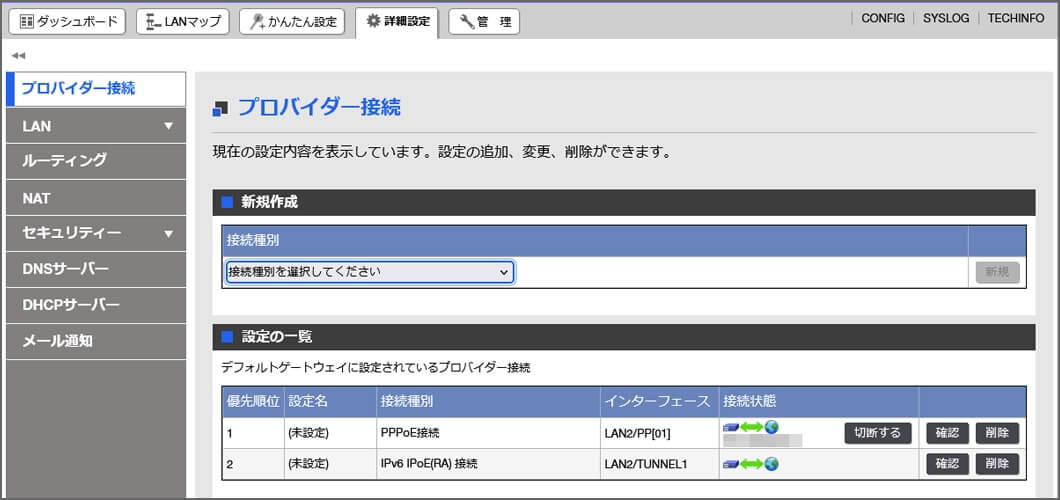Click the dashboard grid icon
Image resolution: width=1060 pixels, height=500 pixels.
coord(27,22)
